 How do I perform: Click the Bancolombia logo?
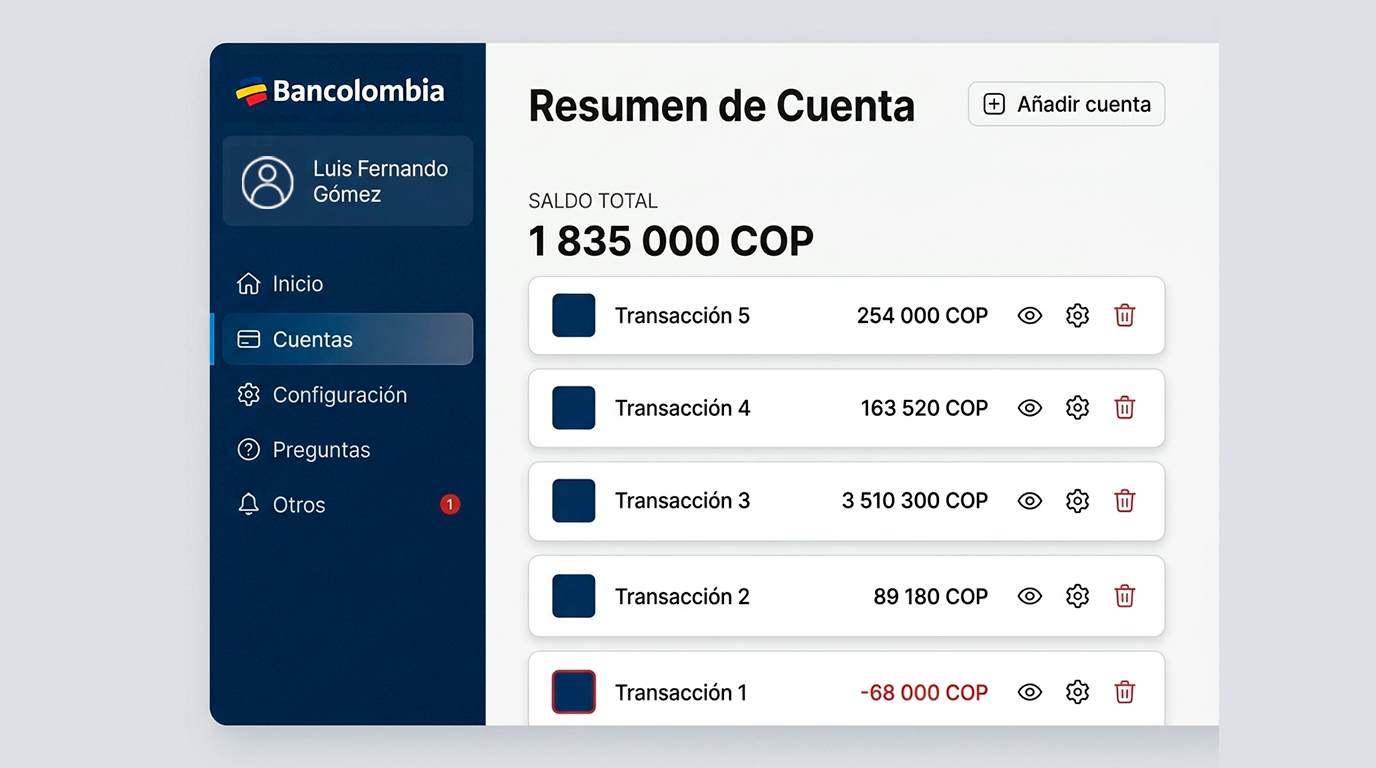[x=340, y=91]
